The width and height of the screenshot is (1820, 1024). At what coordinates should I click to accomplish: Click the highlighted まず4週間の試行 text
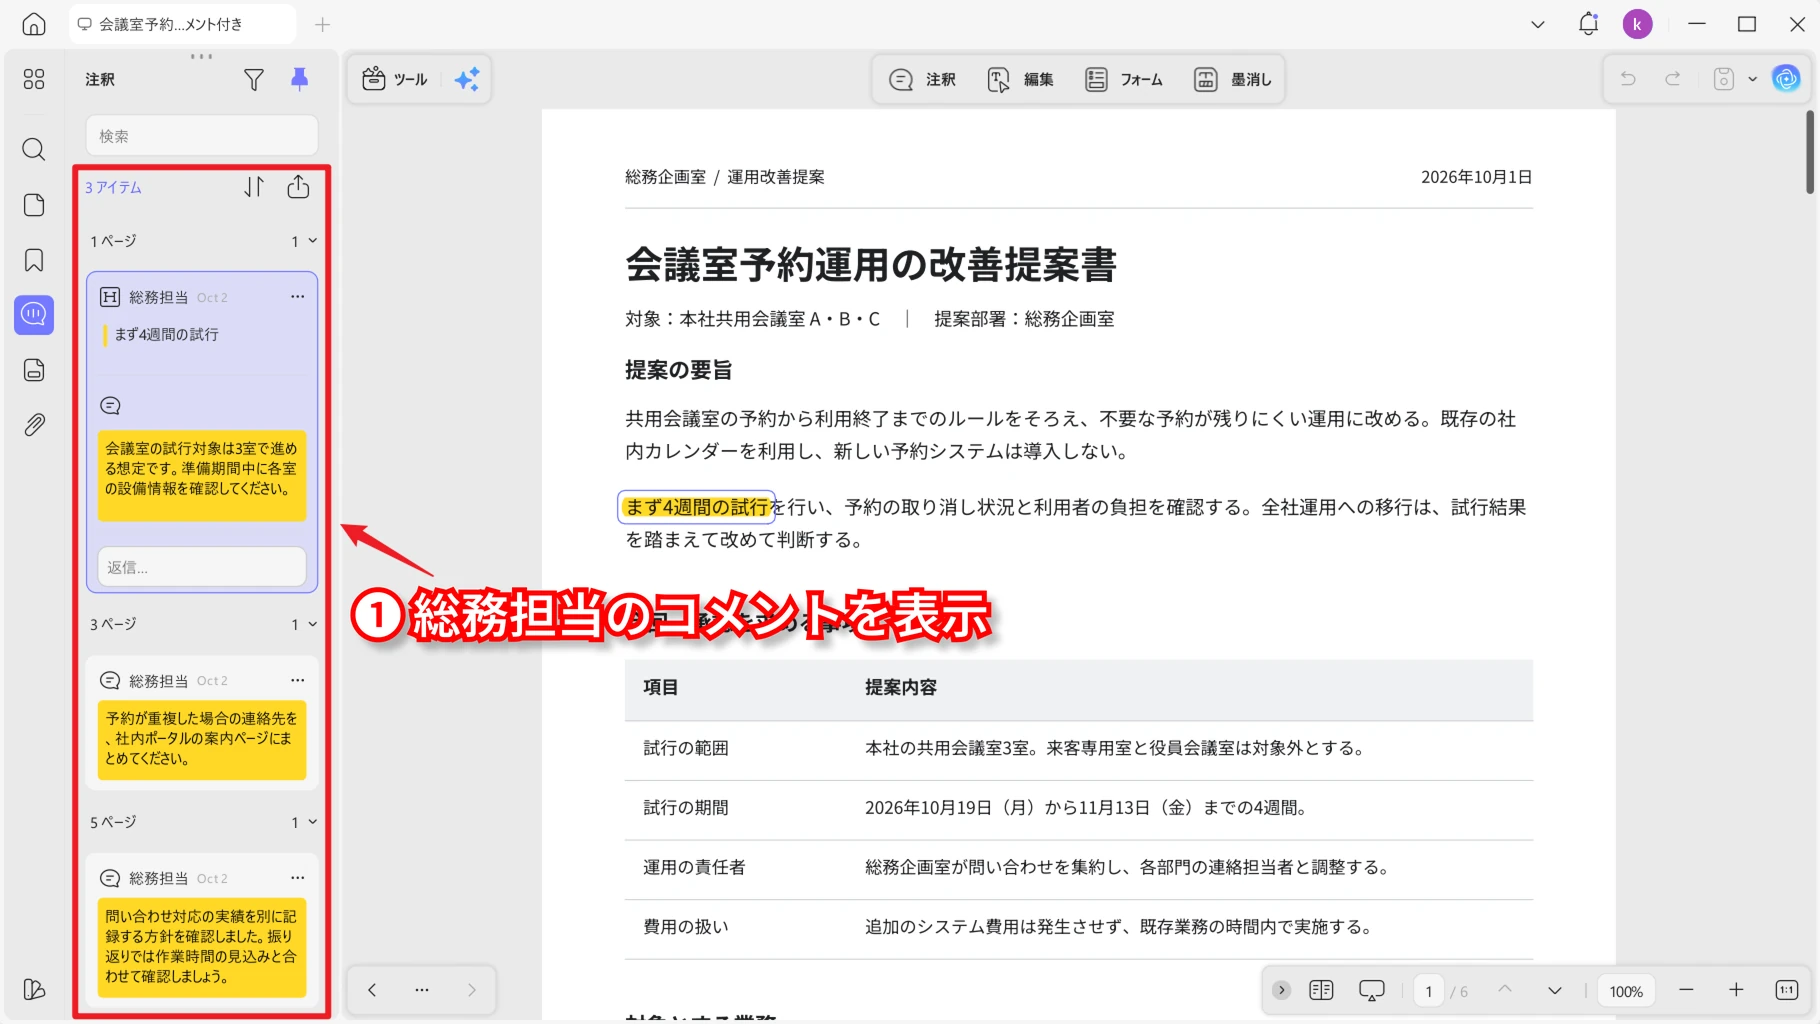click(x=697, y=507)
